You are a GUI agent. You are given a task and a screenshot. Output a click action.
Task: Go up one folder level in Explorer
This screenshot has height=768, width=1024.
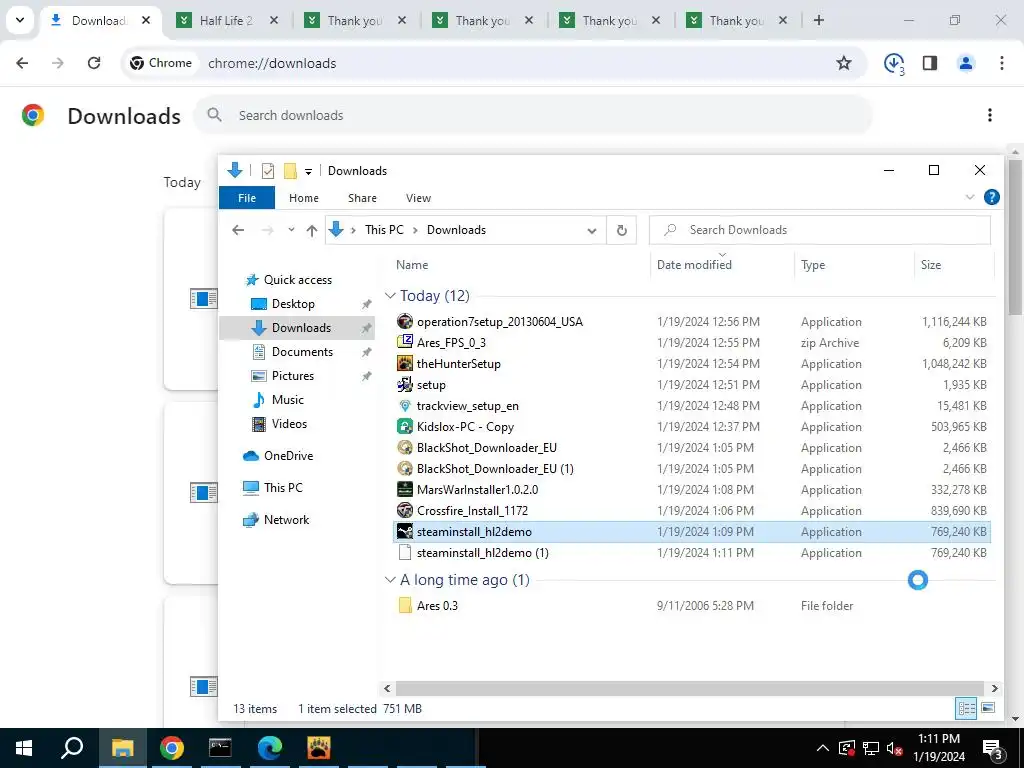pyautogui.click(x=312, y=230)
